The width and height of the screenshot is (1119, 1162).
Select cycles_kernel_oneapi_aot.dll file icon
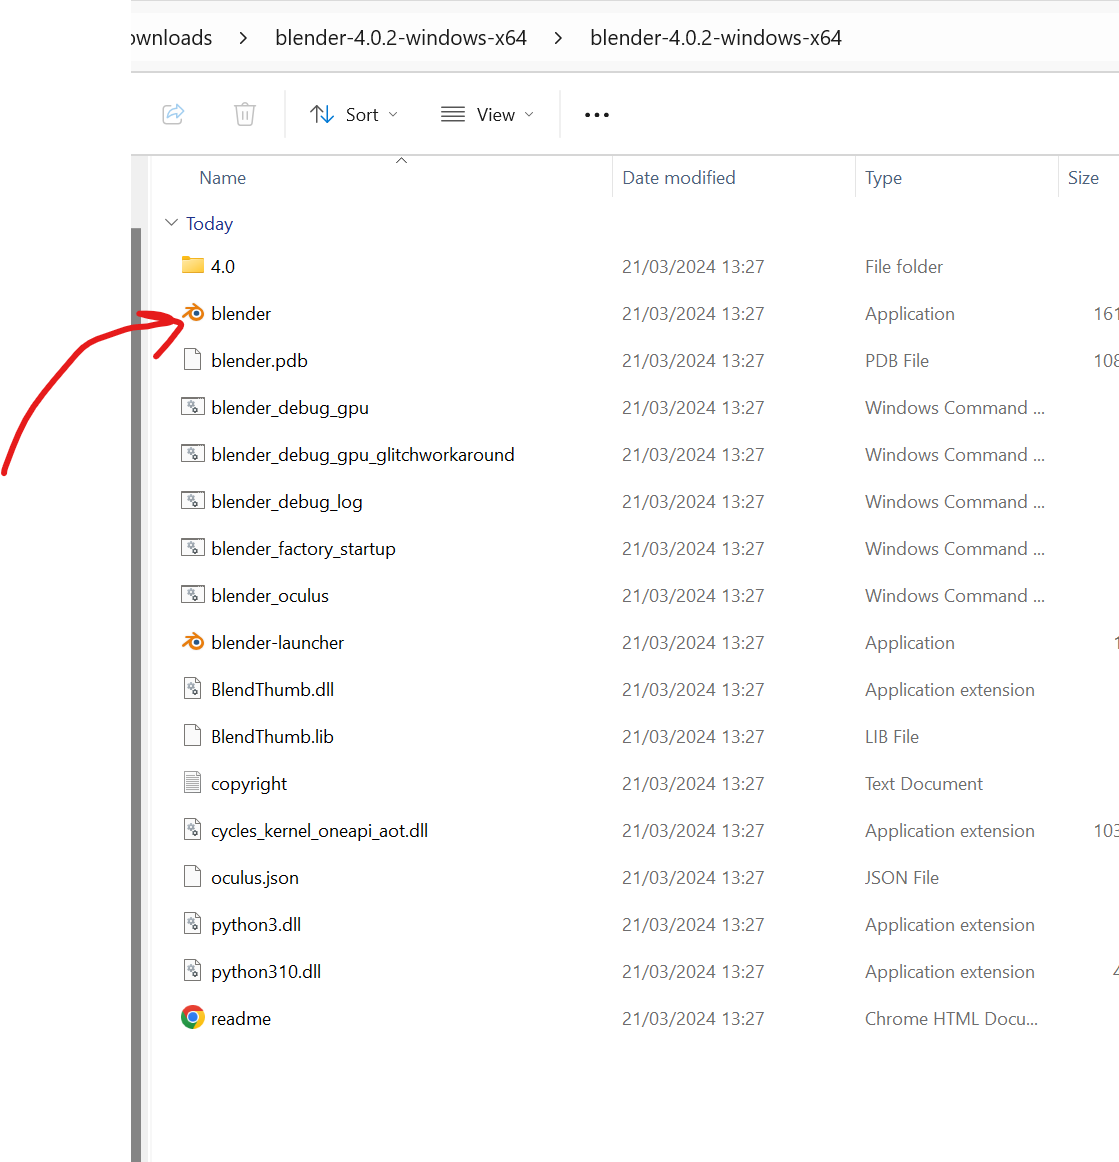tap(193, 829)
